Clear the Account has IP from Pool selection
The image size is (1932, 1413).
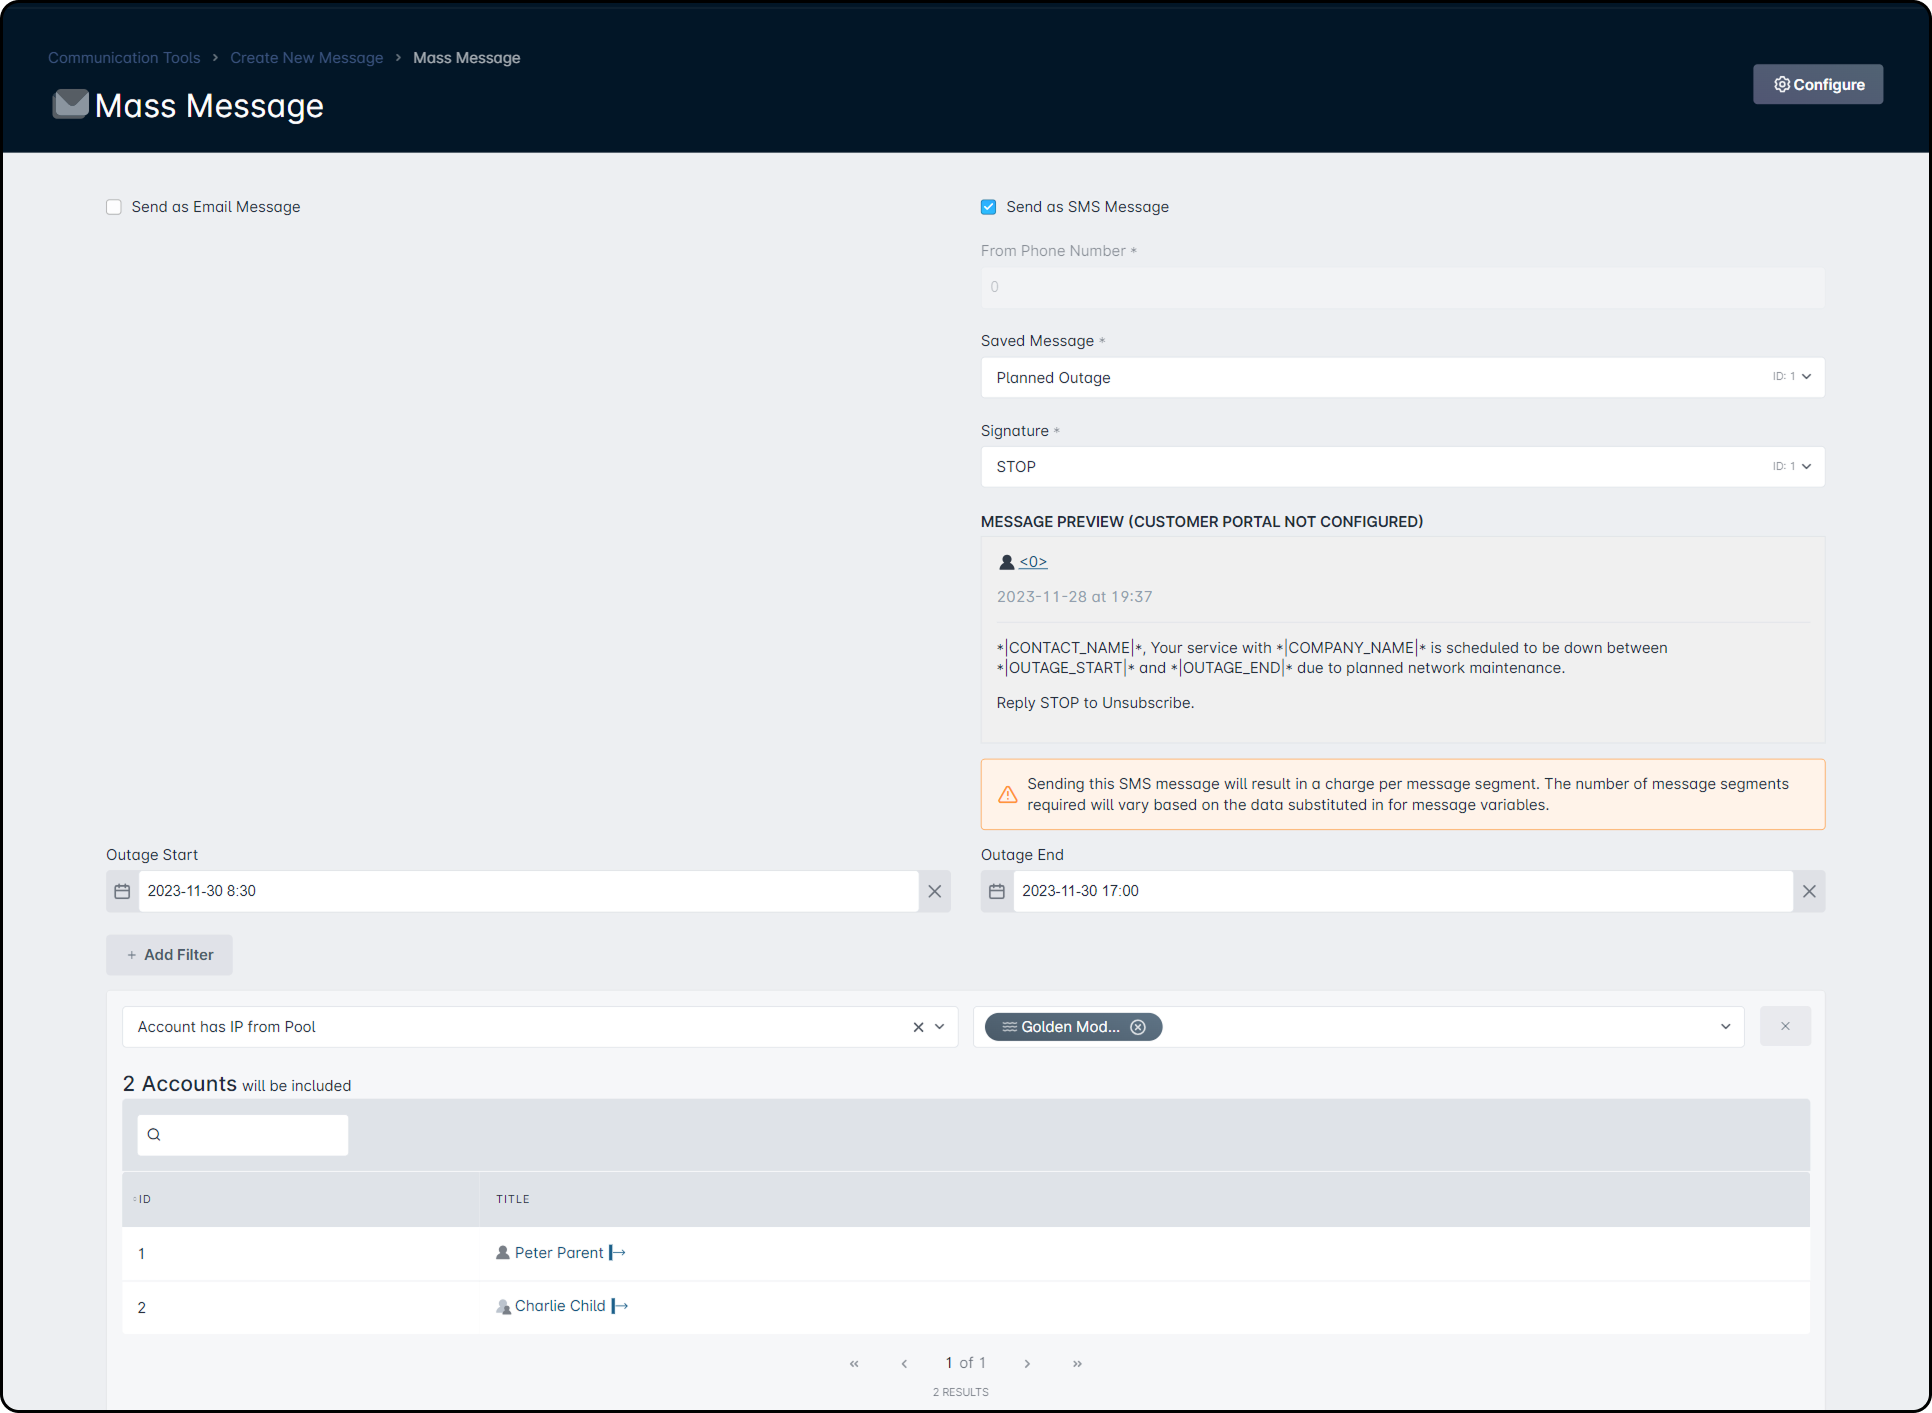[918, 1027]
